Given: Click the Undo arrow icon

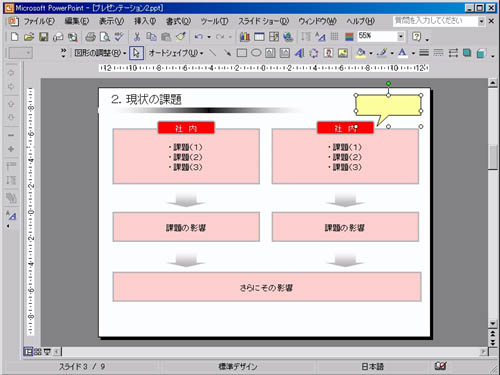Looking at the screenshot, I should 199,37.
